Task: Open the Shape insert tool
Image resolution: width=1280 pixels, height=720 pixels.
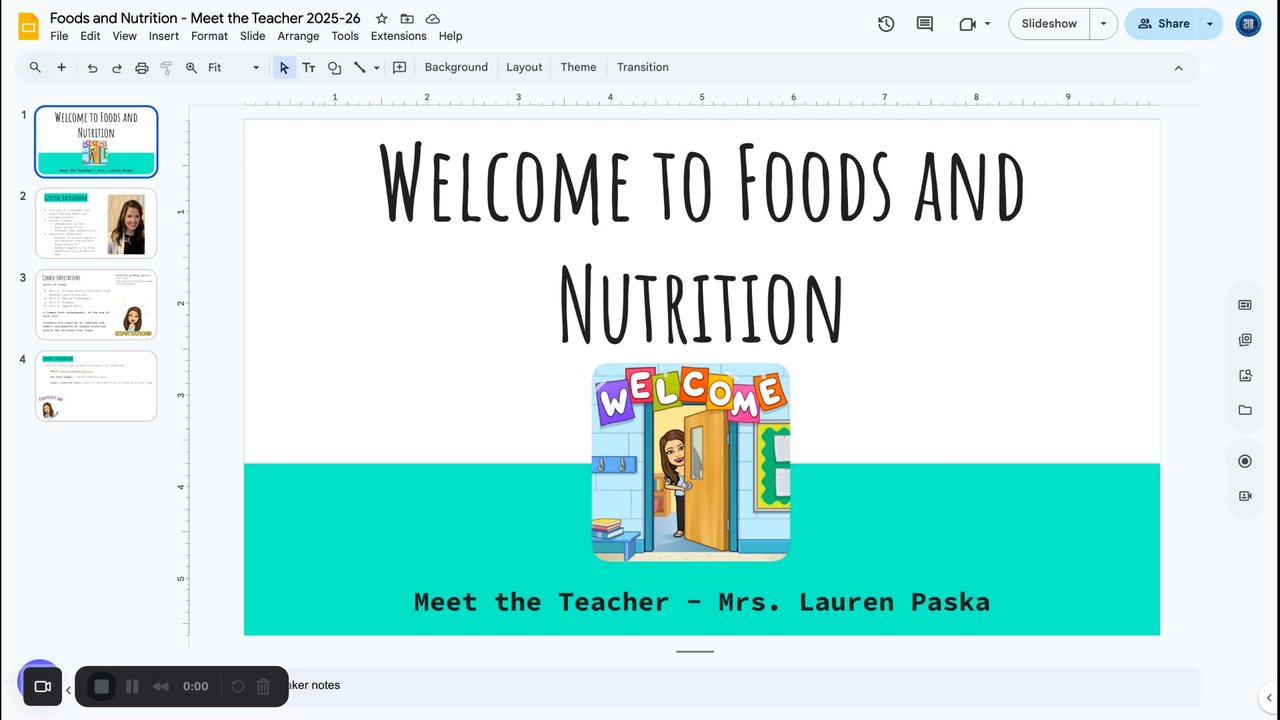Action: [334, 68]
